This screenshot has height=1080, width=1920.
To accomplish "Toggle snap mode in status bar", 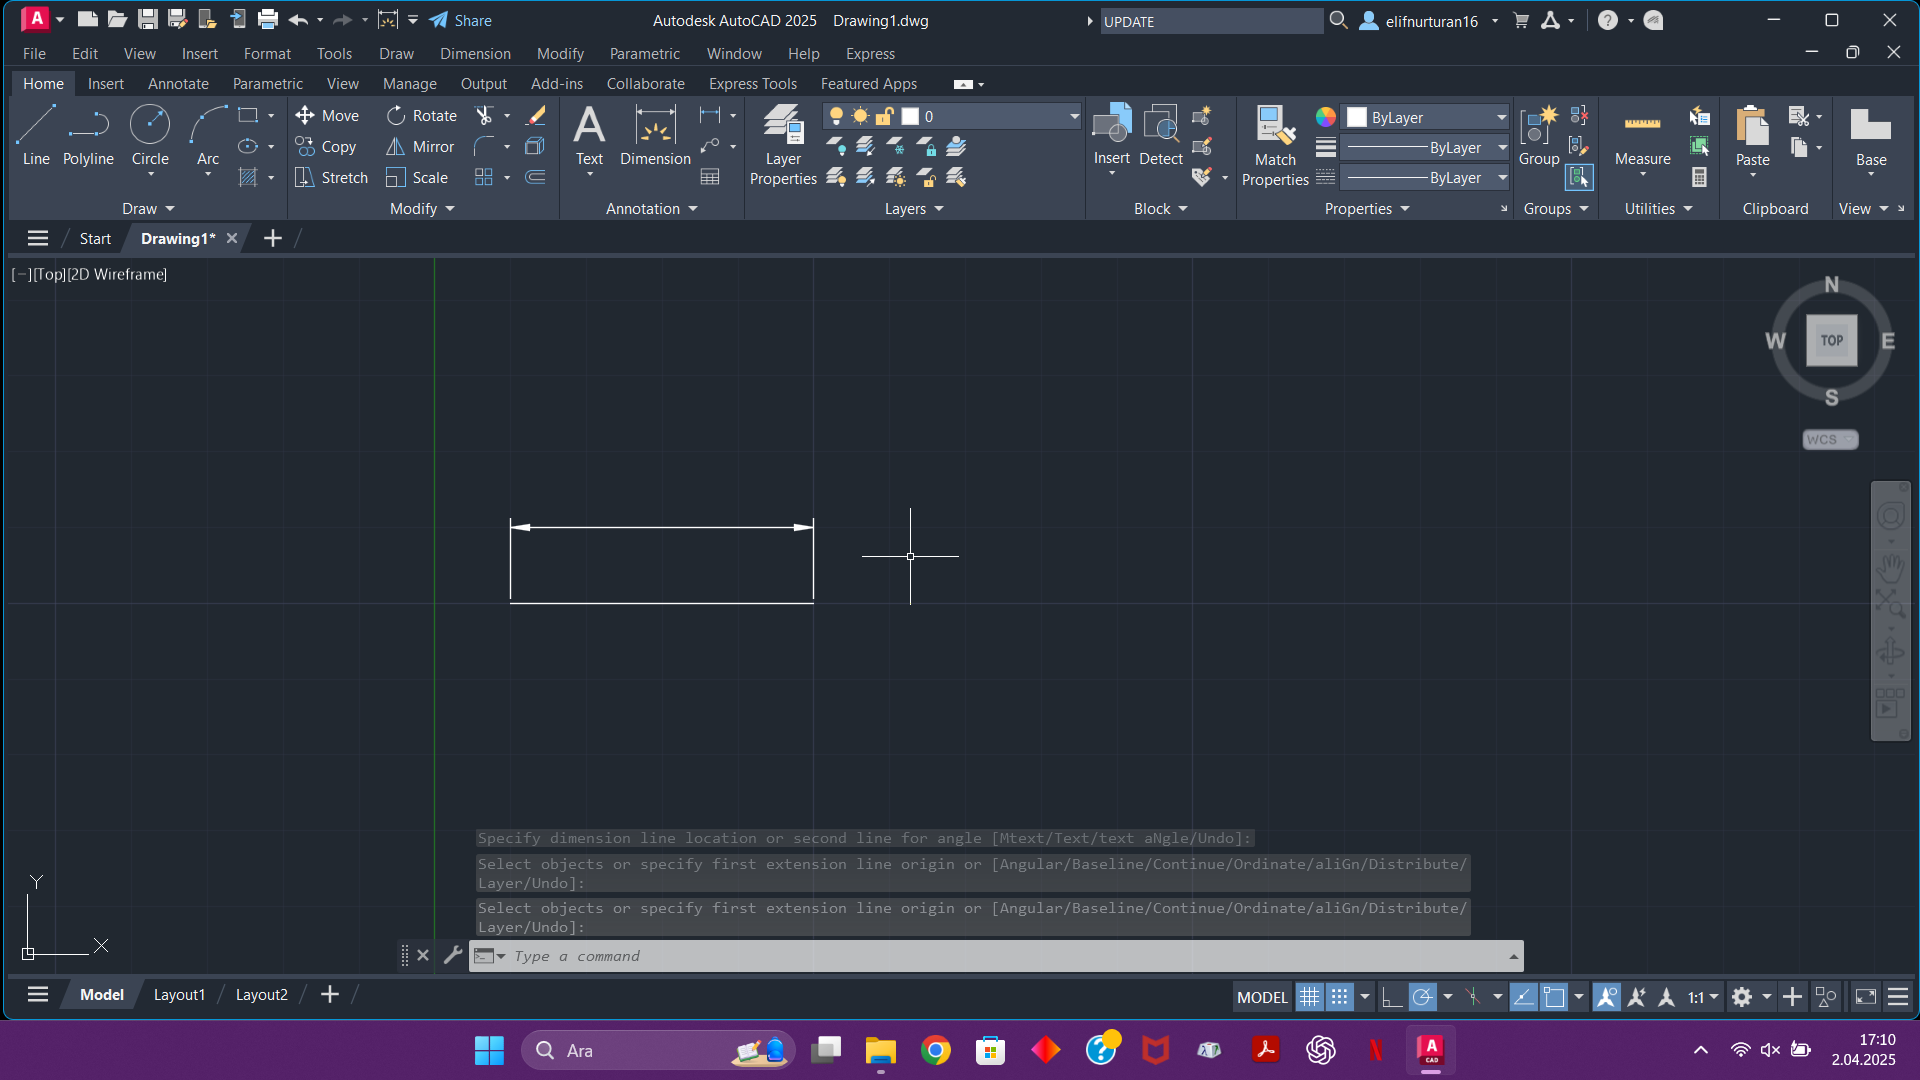I will click(x=1339, y=997).
